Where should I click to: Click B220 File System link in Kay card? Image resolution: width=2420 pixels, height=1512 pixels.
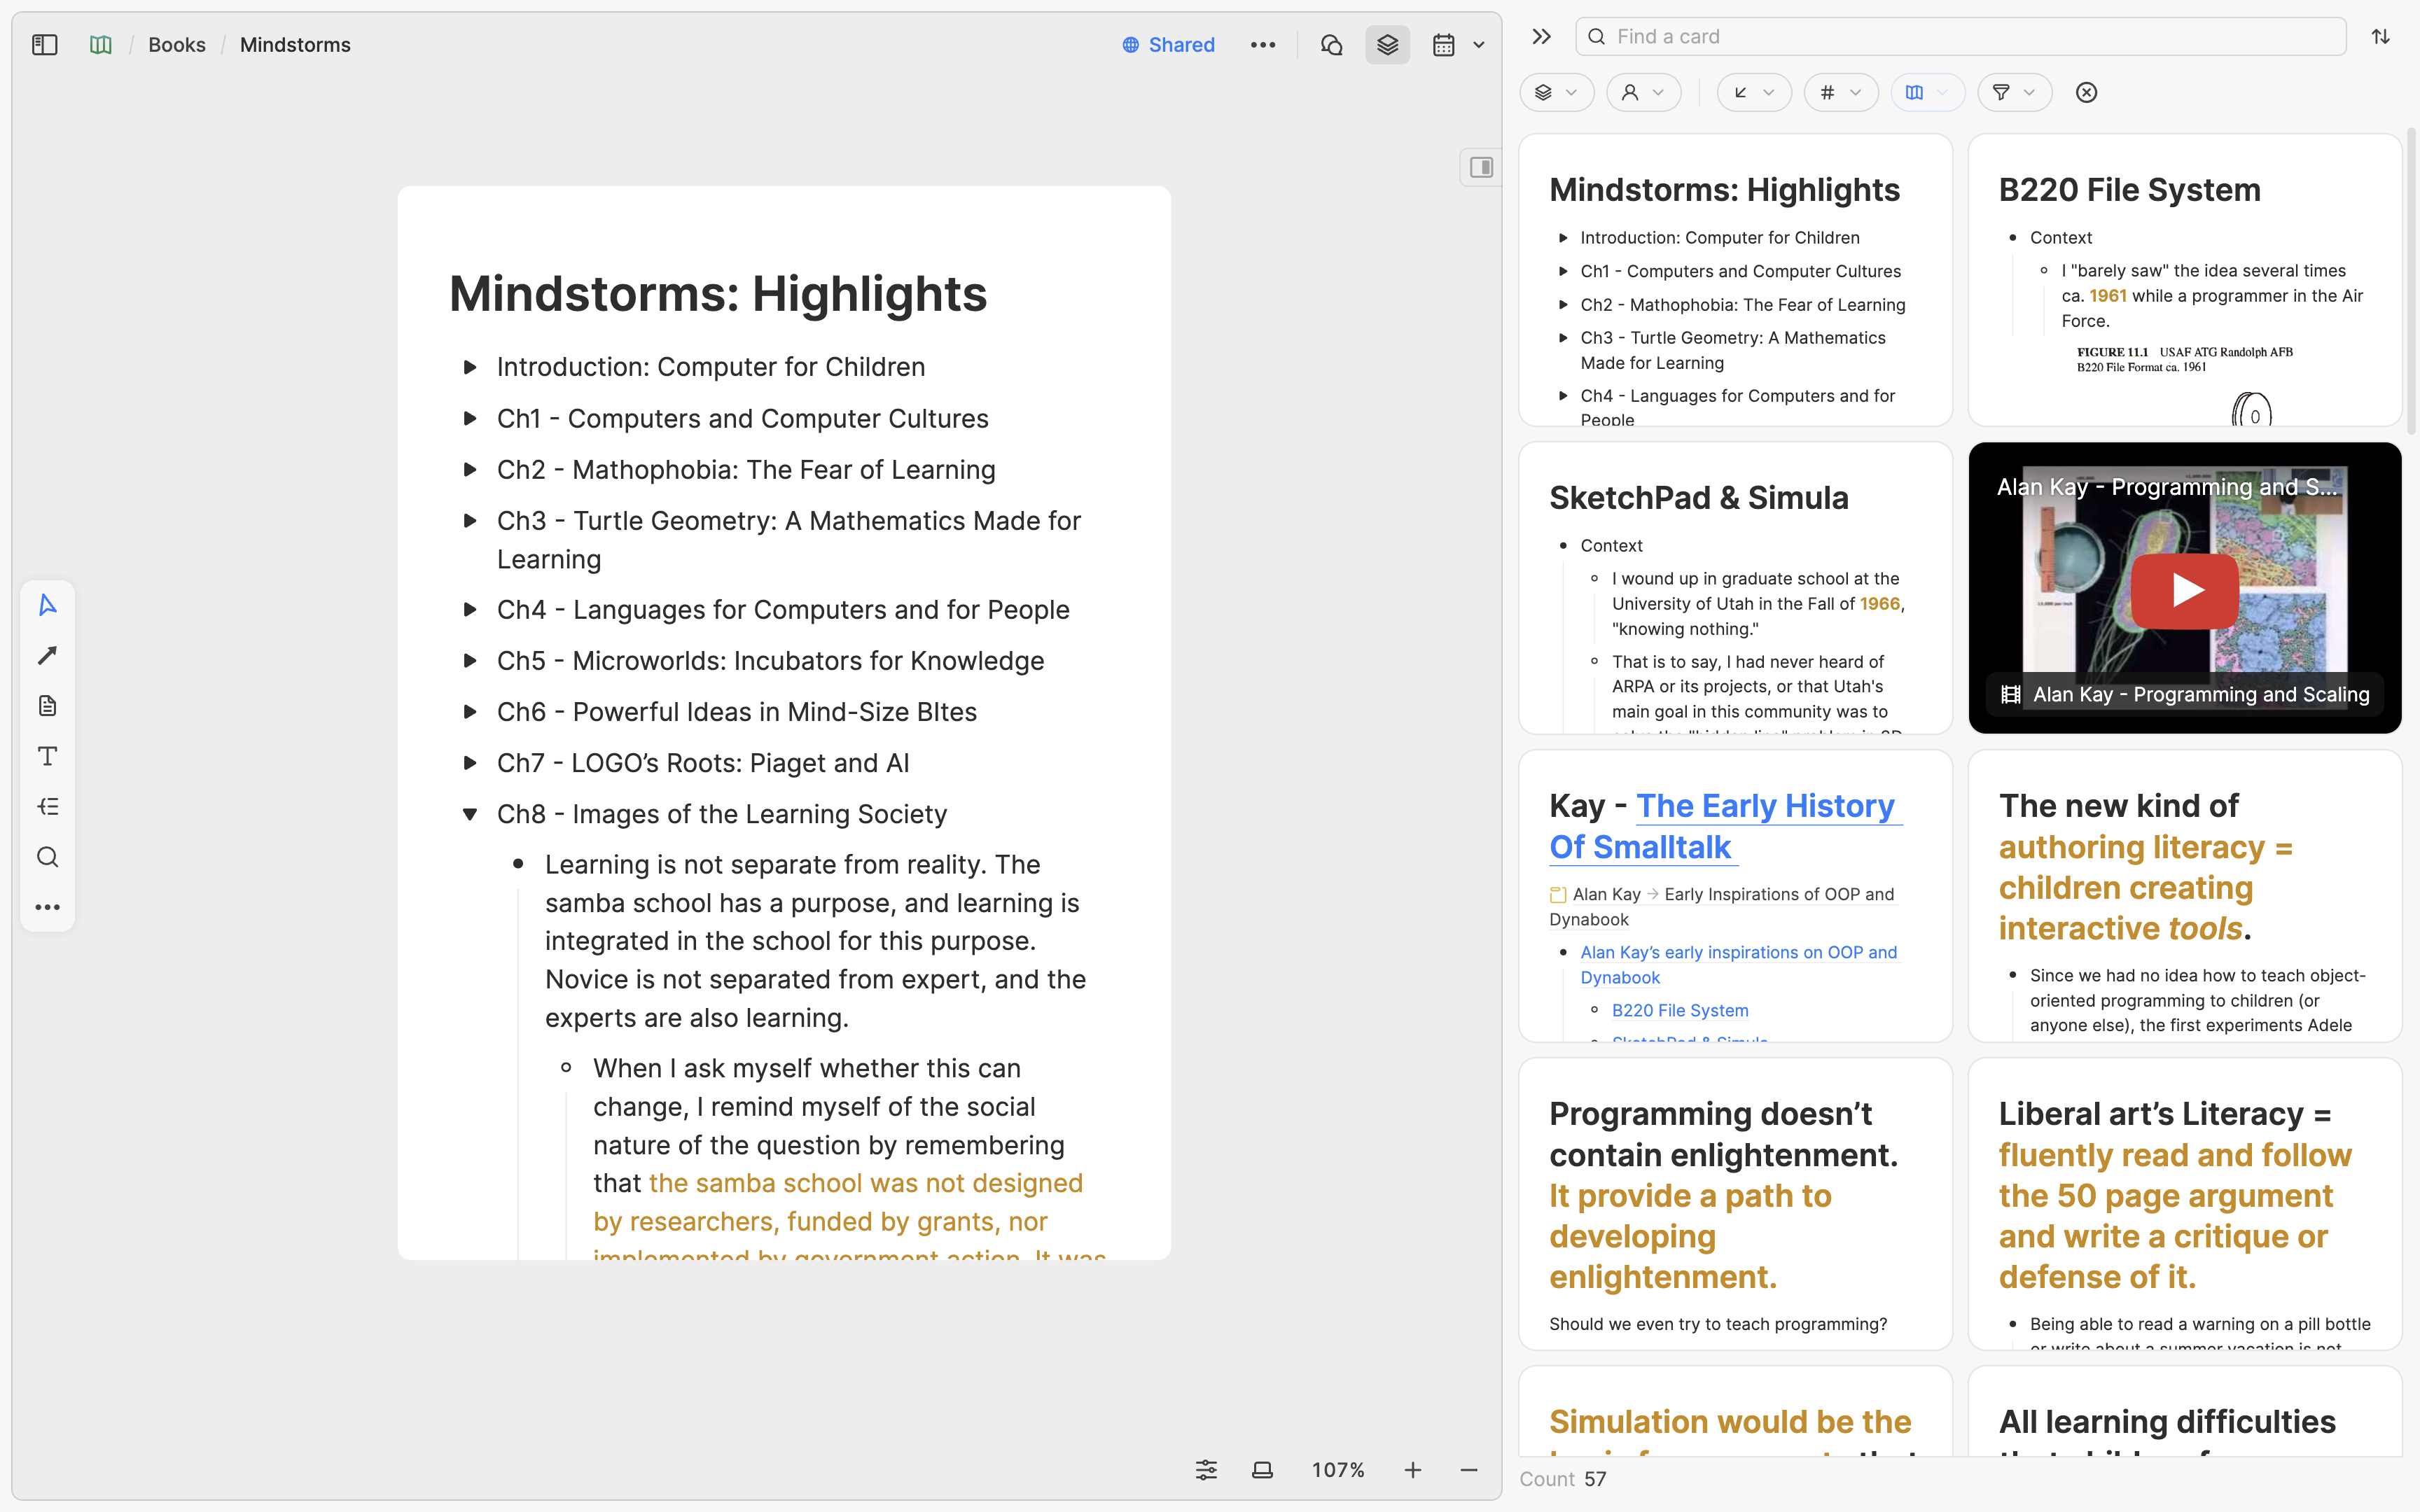pyautogui.click(x=1680, y=1010)
